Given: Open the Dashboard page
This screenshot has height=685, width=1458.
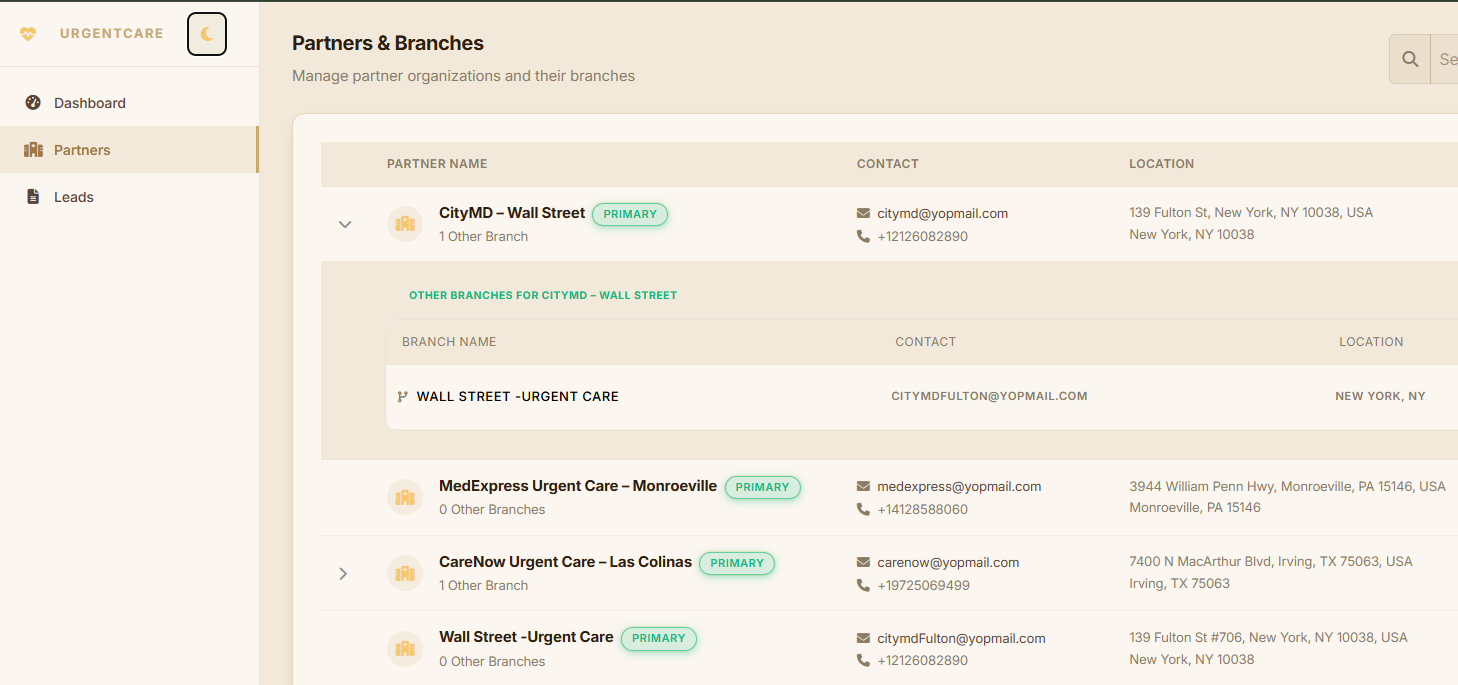Looking at the screenshot, I should click(89, 103).
